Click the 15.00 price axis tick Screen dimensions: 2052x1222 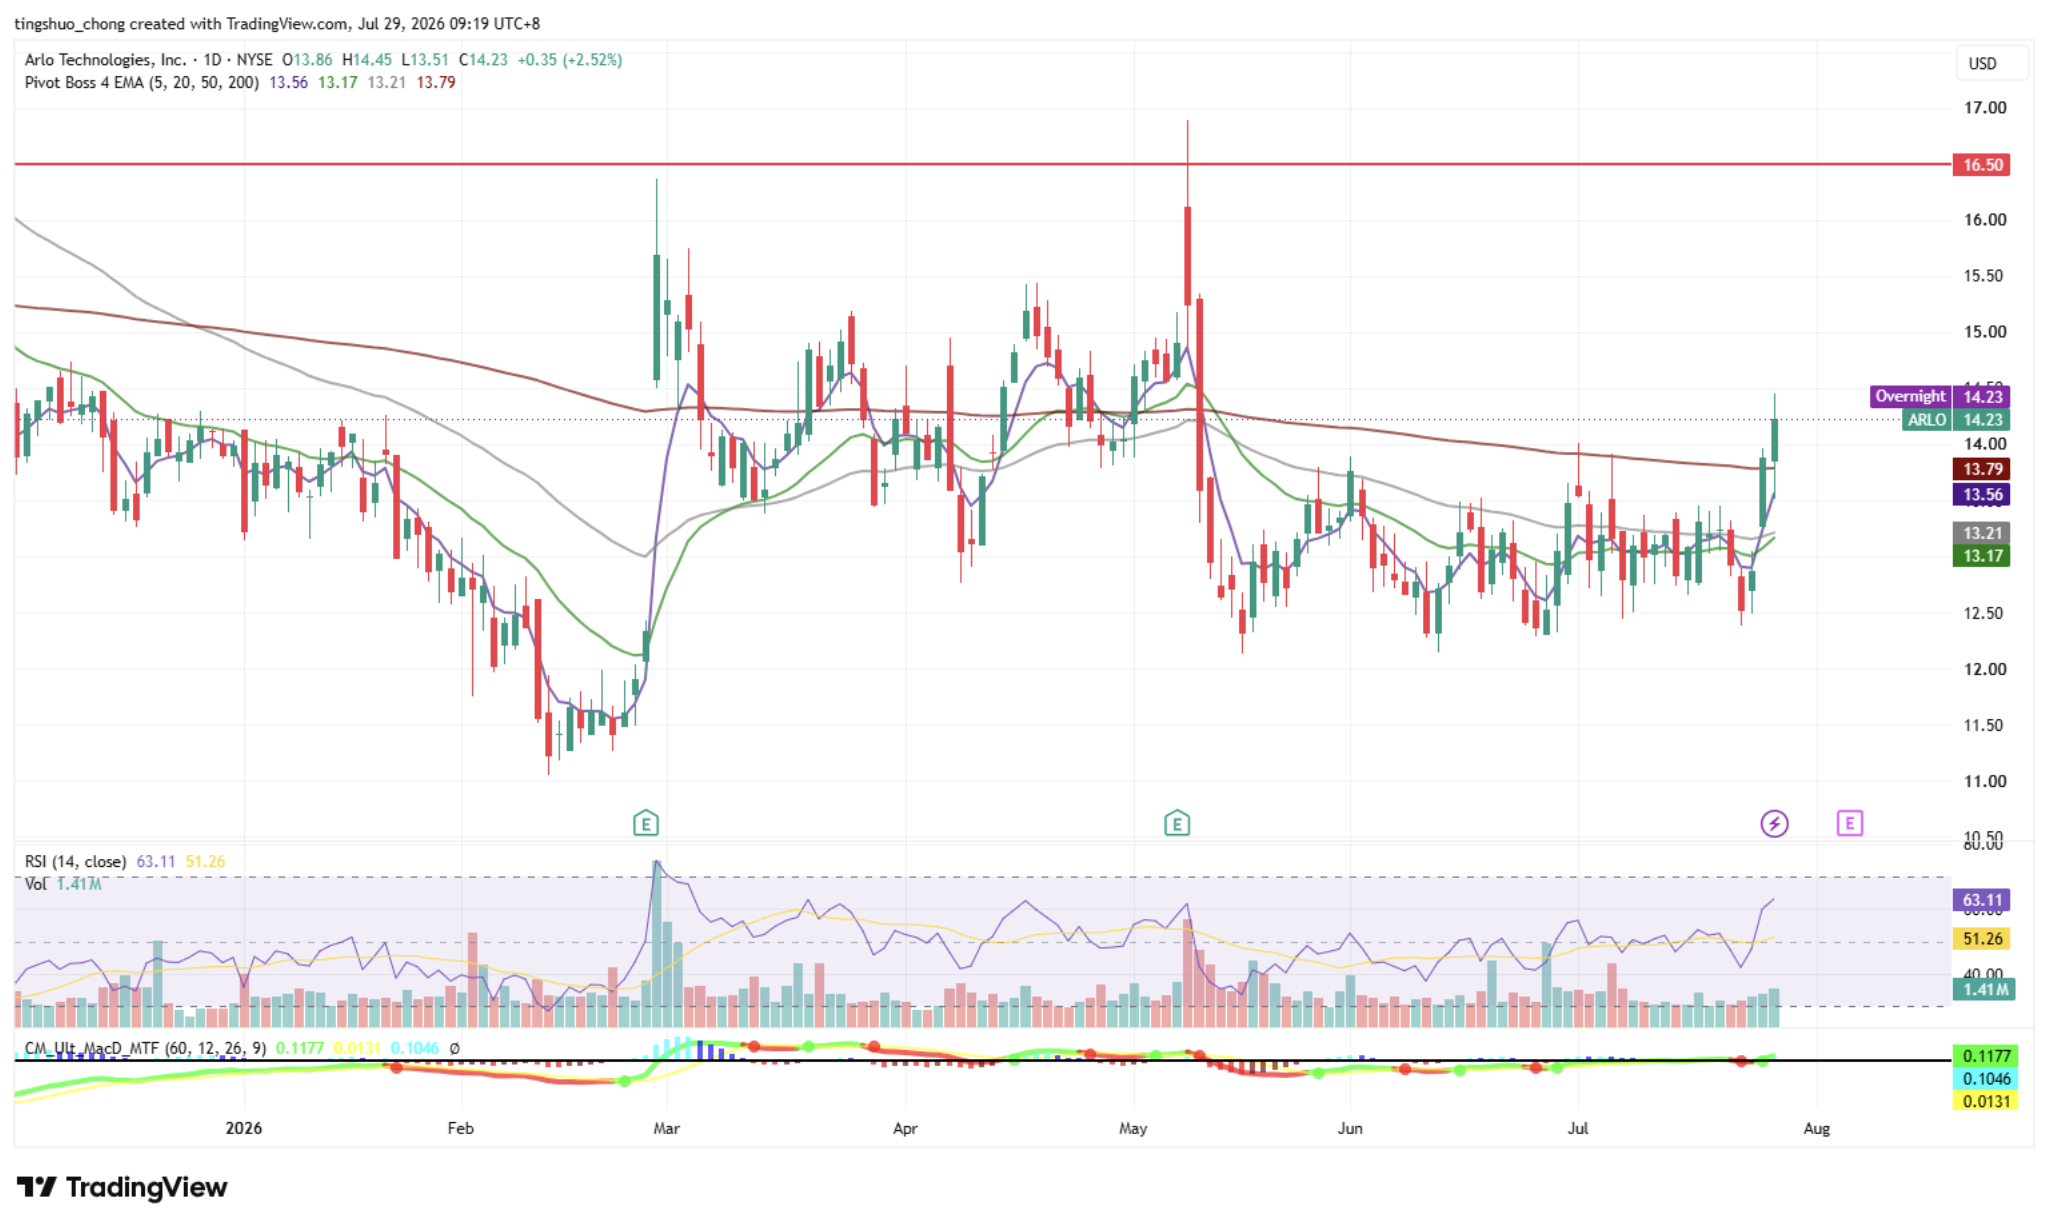(1984, 332)
